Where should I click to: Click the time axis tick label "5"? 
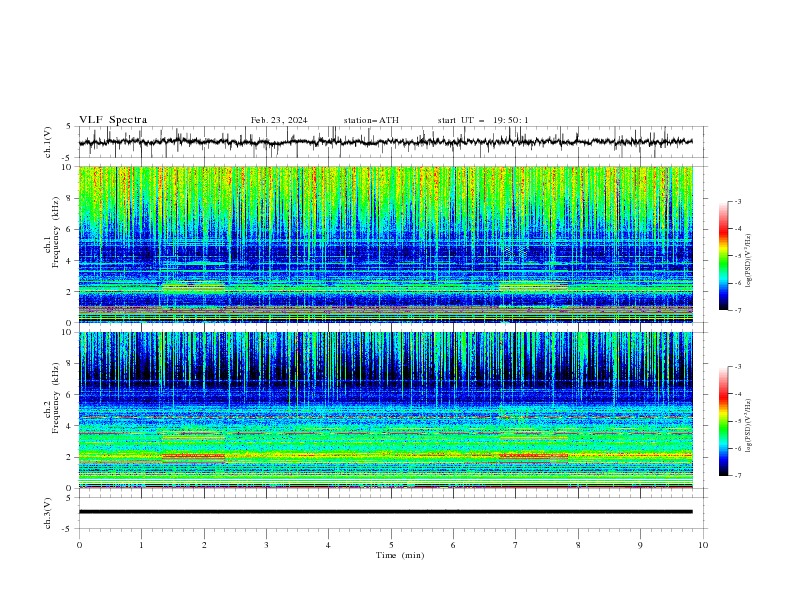(391, 545)
